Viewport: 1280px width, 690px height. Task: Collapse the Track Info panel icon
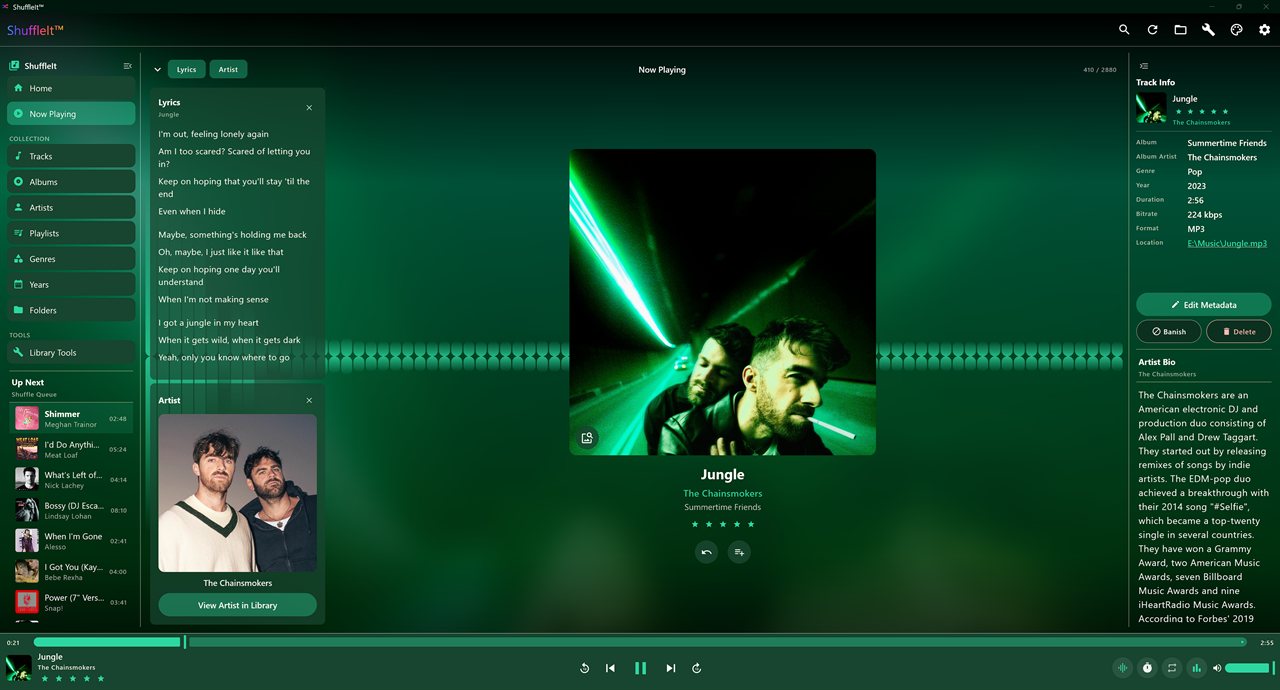click(1144, 66)
